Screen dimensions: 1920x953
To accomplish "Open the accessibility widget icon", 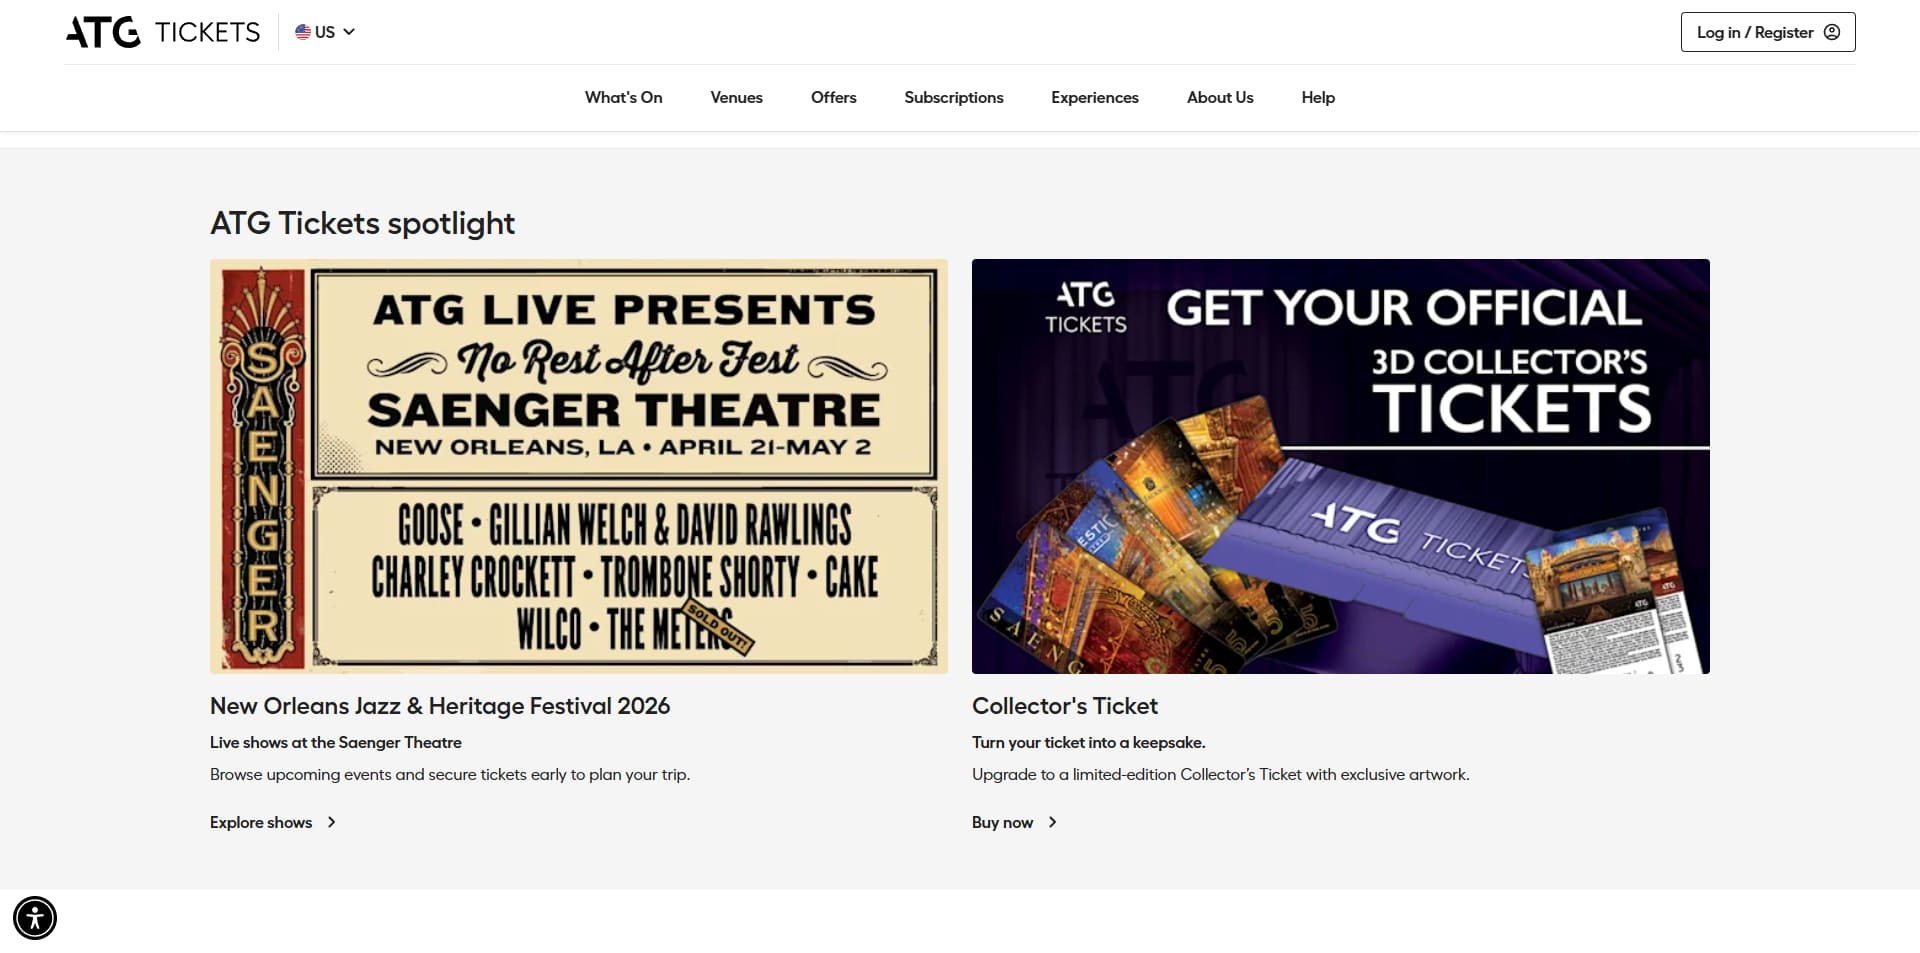I will click(35, 918).
